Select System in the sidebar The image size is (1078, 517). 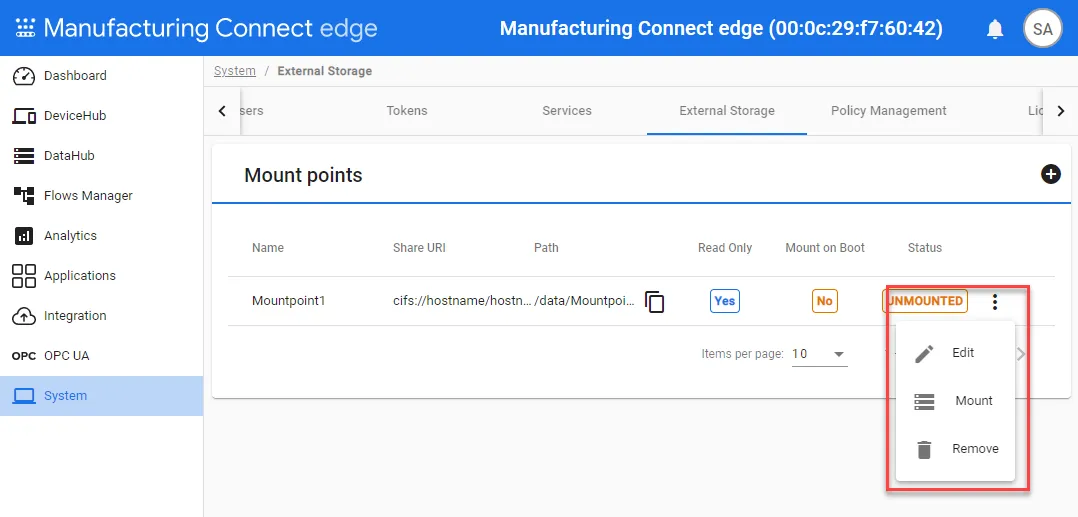click(101, 396)
